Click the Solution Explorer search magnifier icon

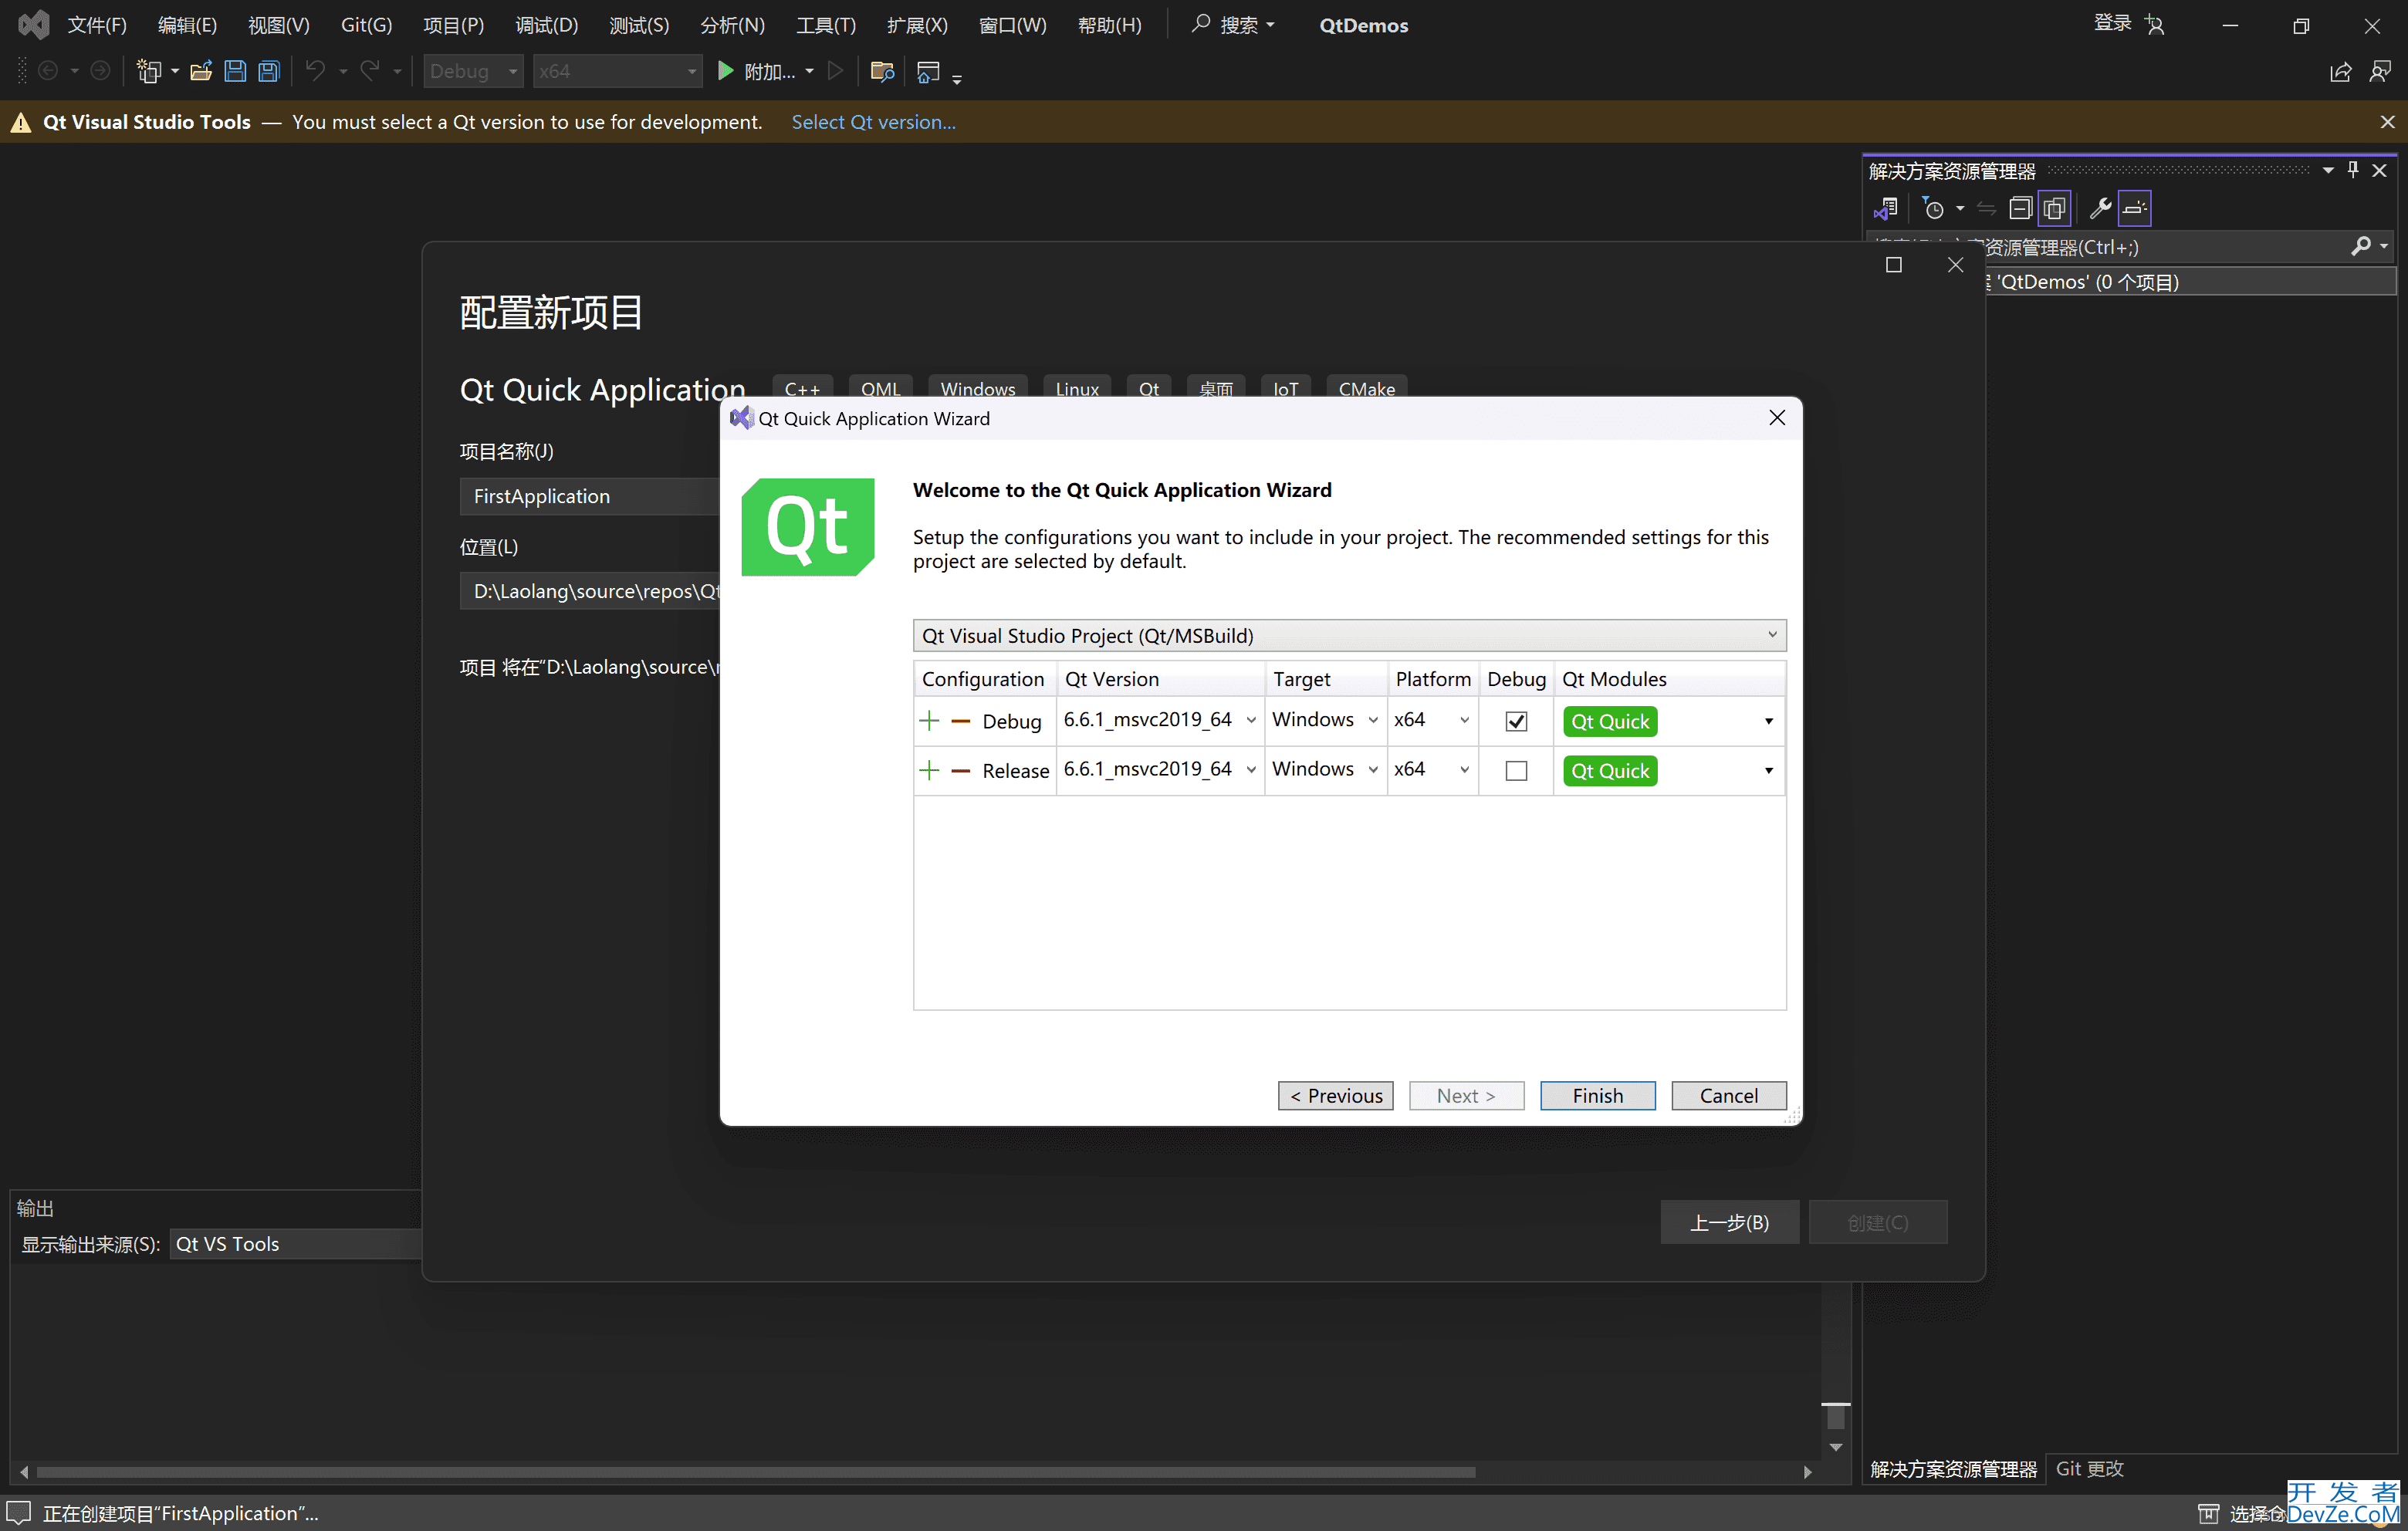(x=2361, y=246)
